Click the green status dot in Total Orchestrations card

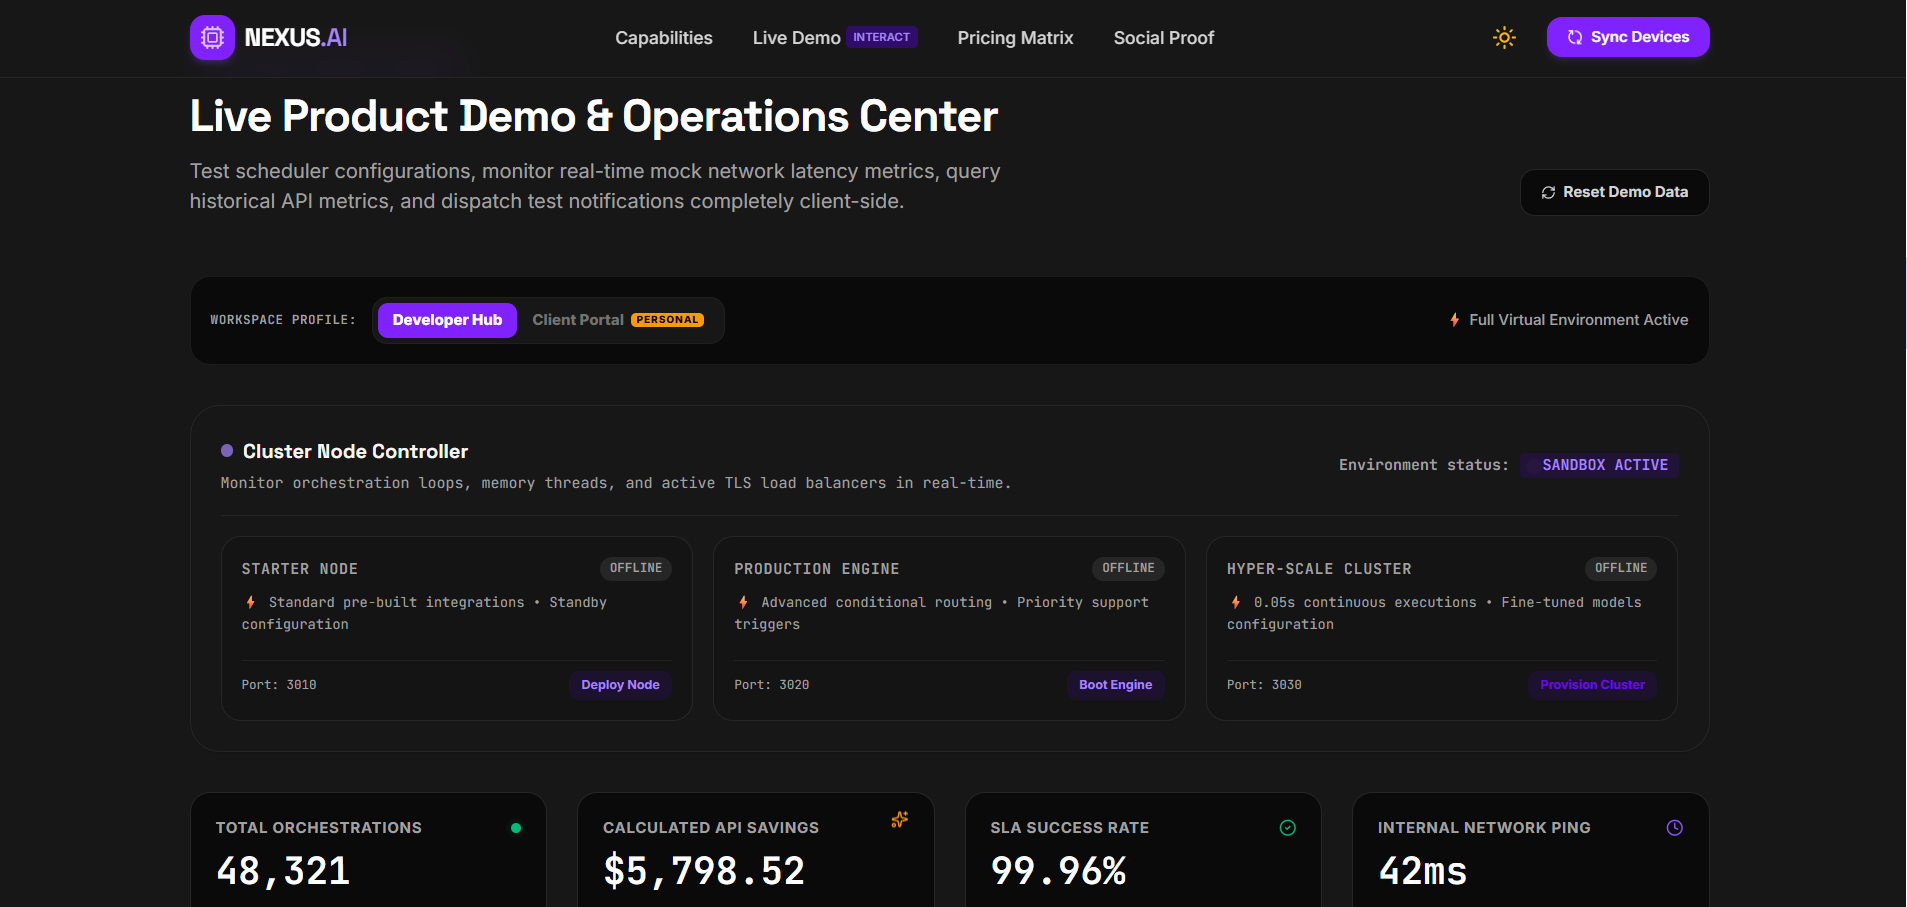click(x=516, y=828)
